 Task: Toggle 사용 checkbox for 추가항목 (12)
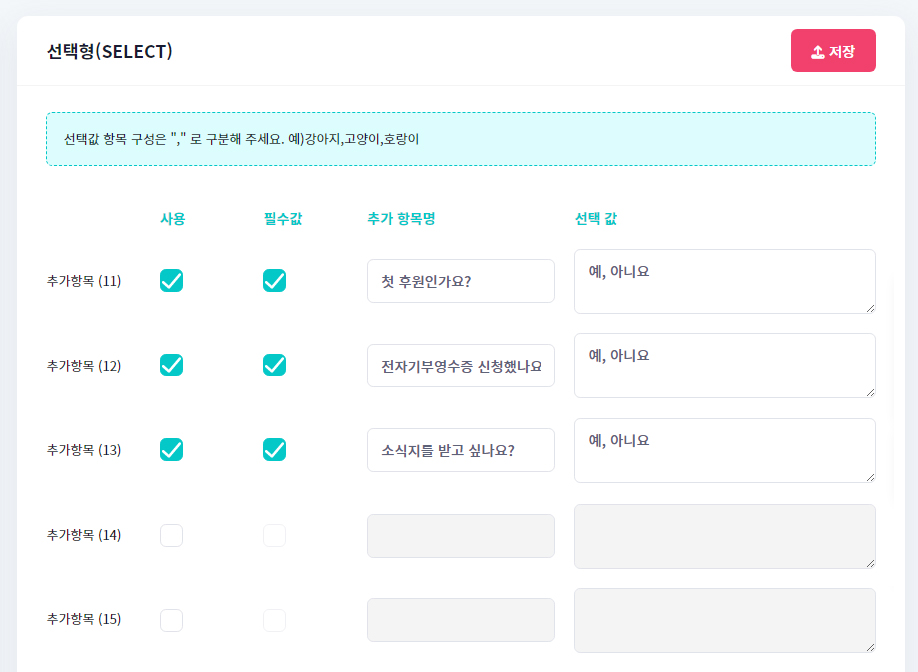(x=171, y=365)
